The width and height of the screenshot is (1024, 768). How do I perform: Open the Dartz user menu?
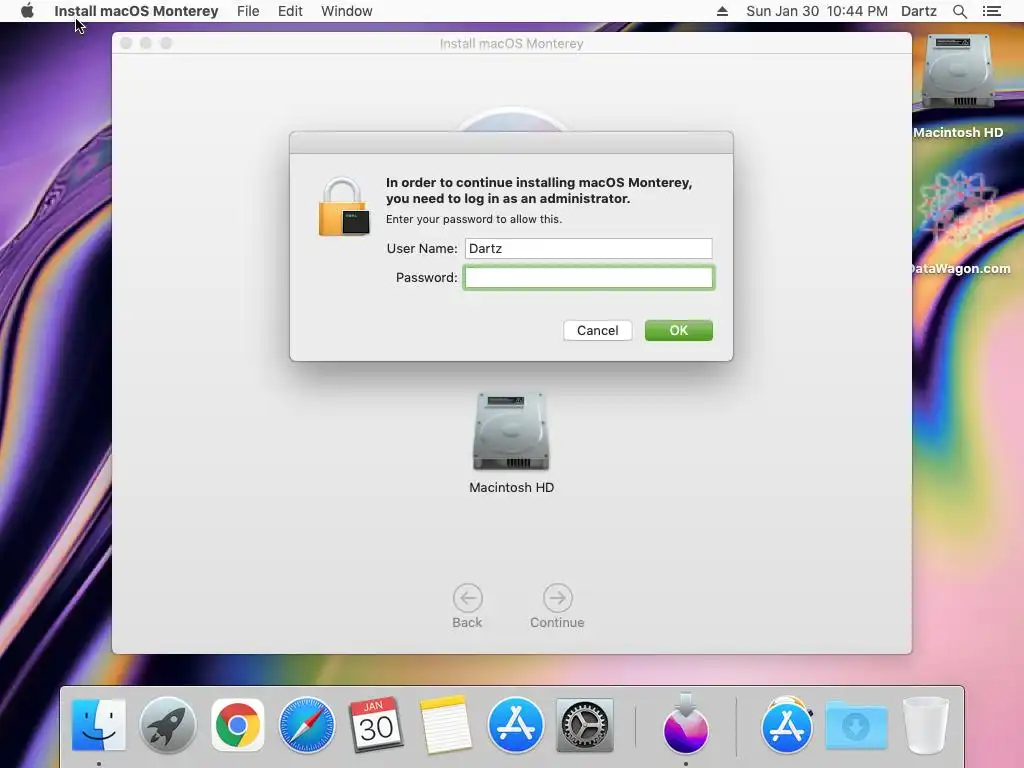pos(918,11)
